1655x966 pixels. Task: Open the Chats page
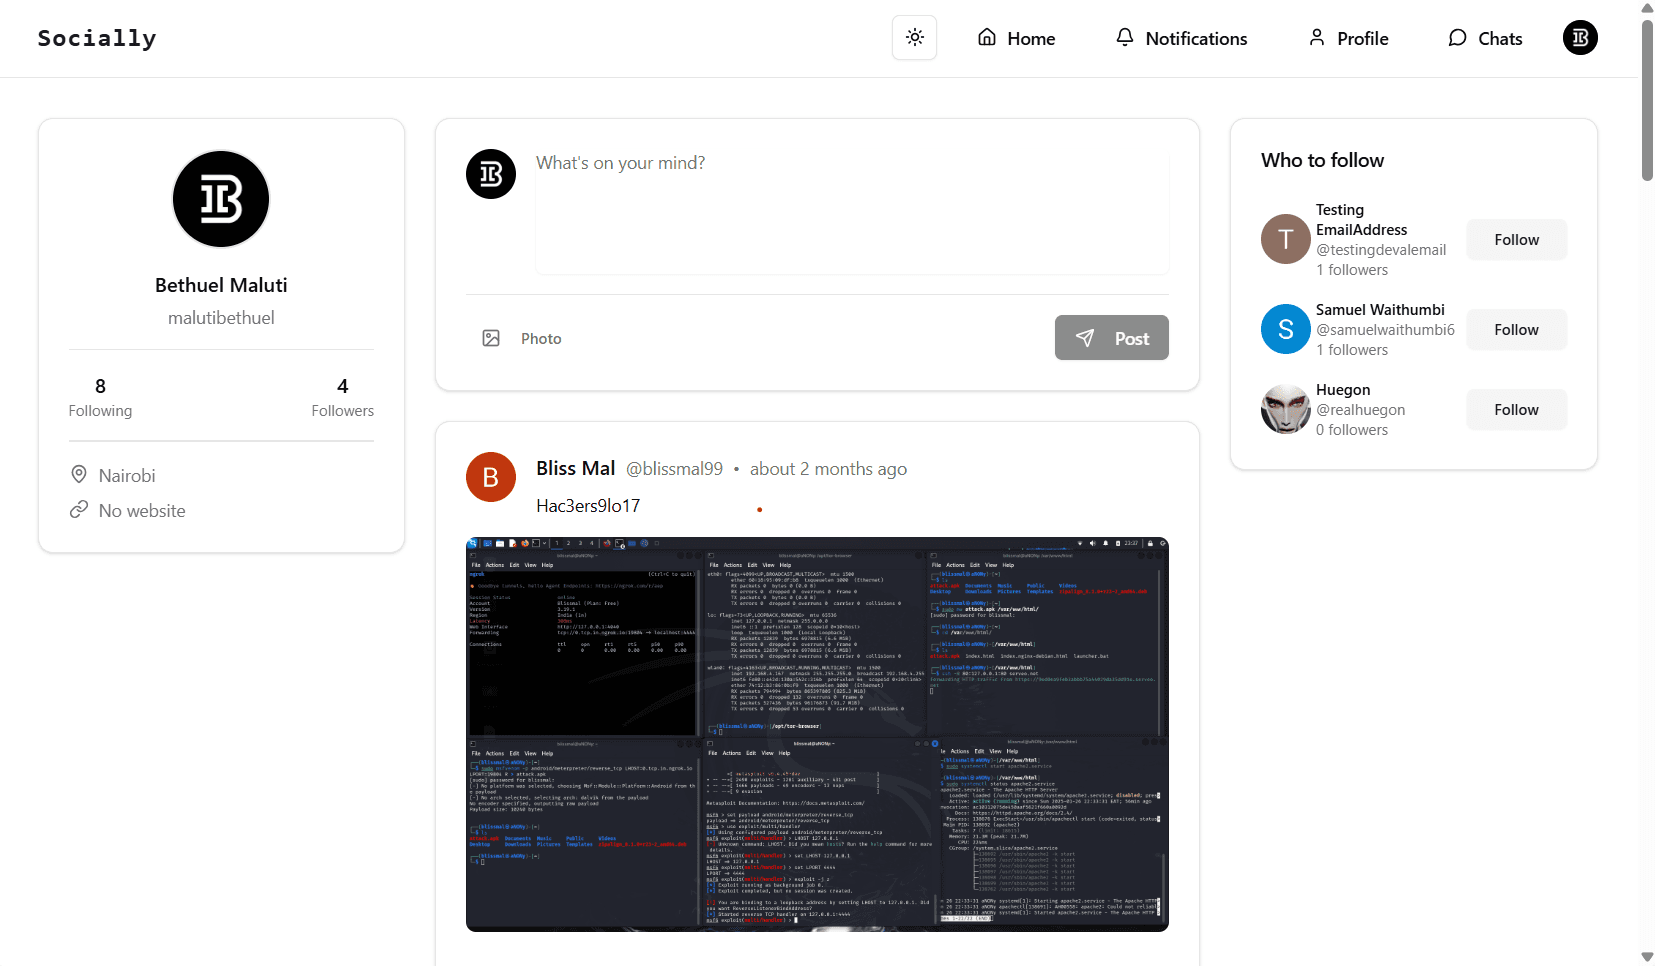pyautogui.click(x=1485, y=38)
